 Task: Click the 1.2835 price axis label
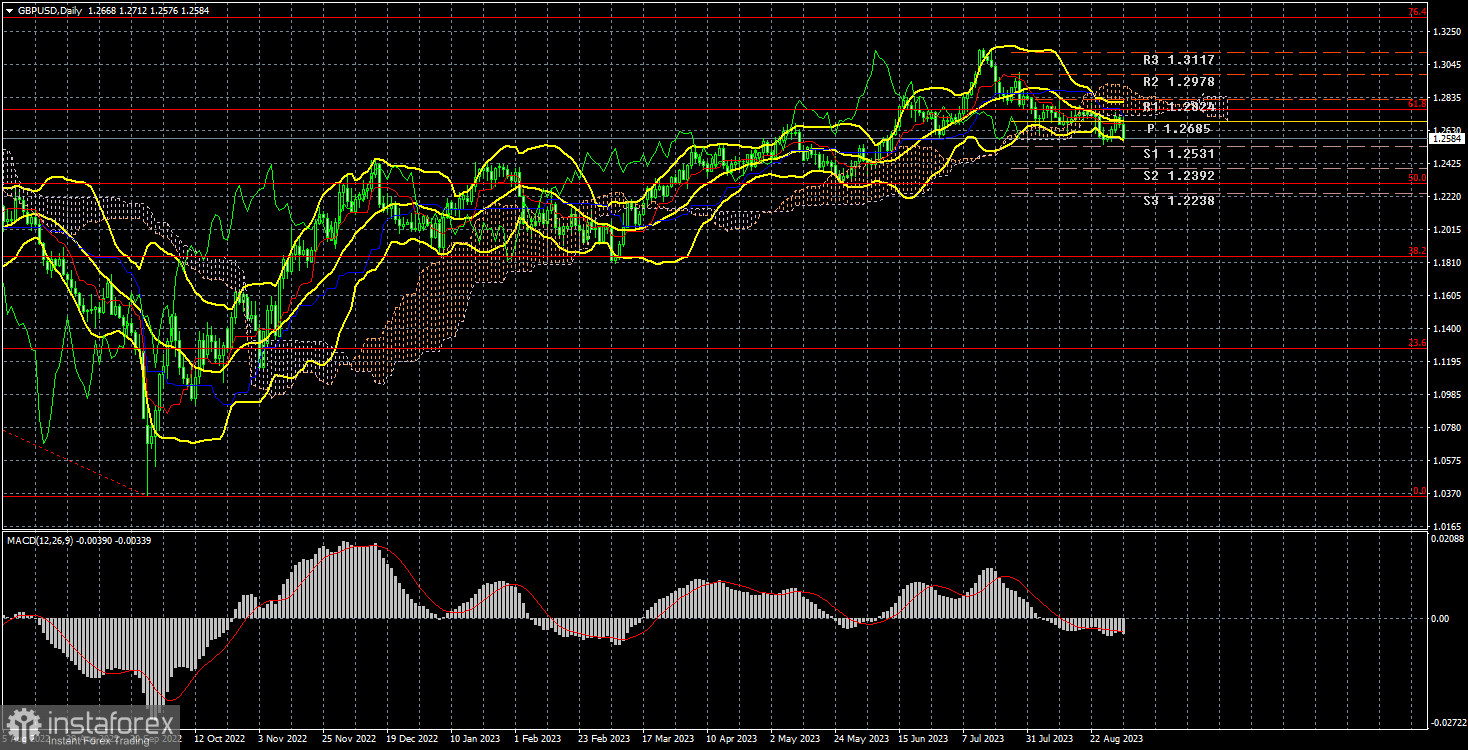pos(1446,98)
